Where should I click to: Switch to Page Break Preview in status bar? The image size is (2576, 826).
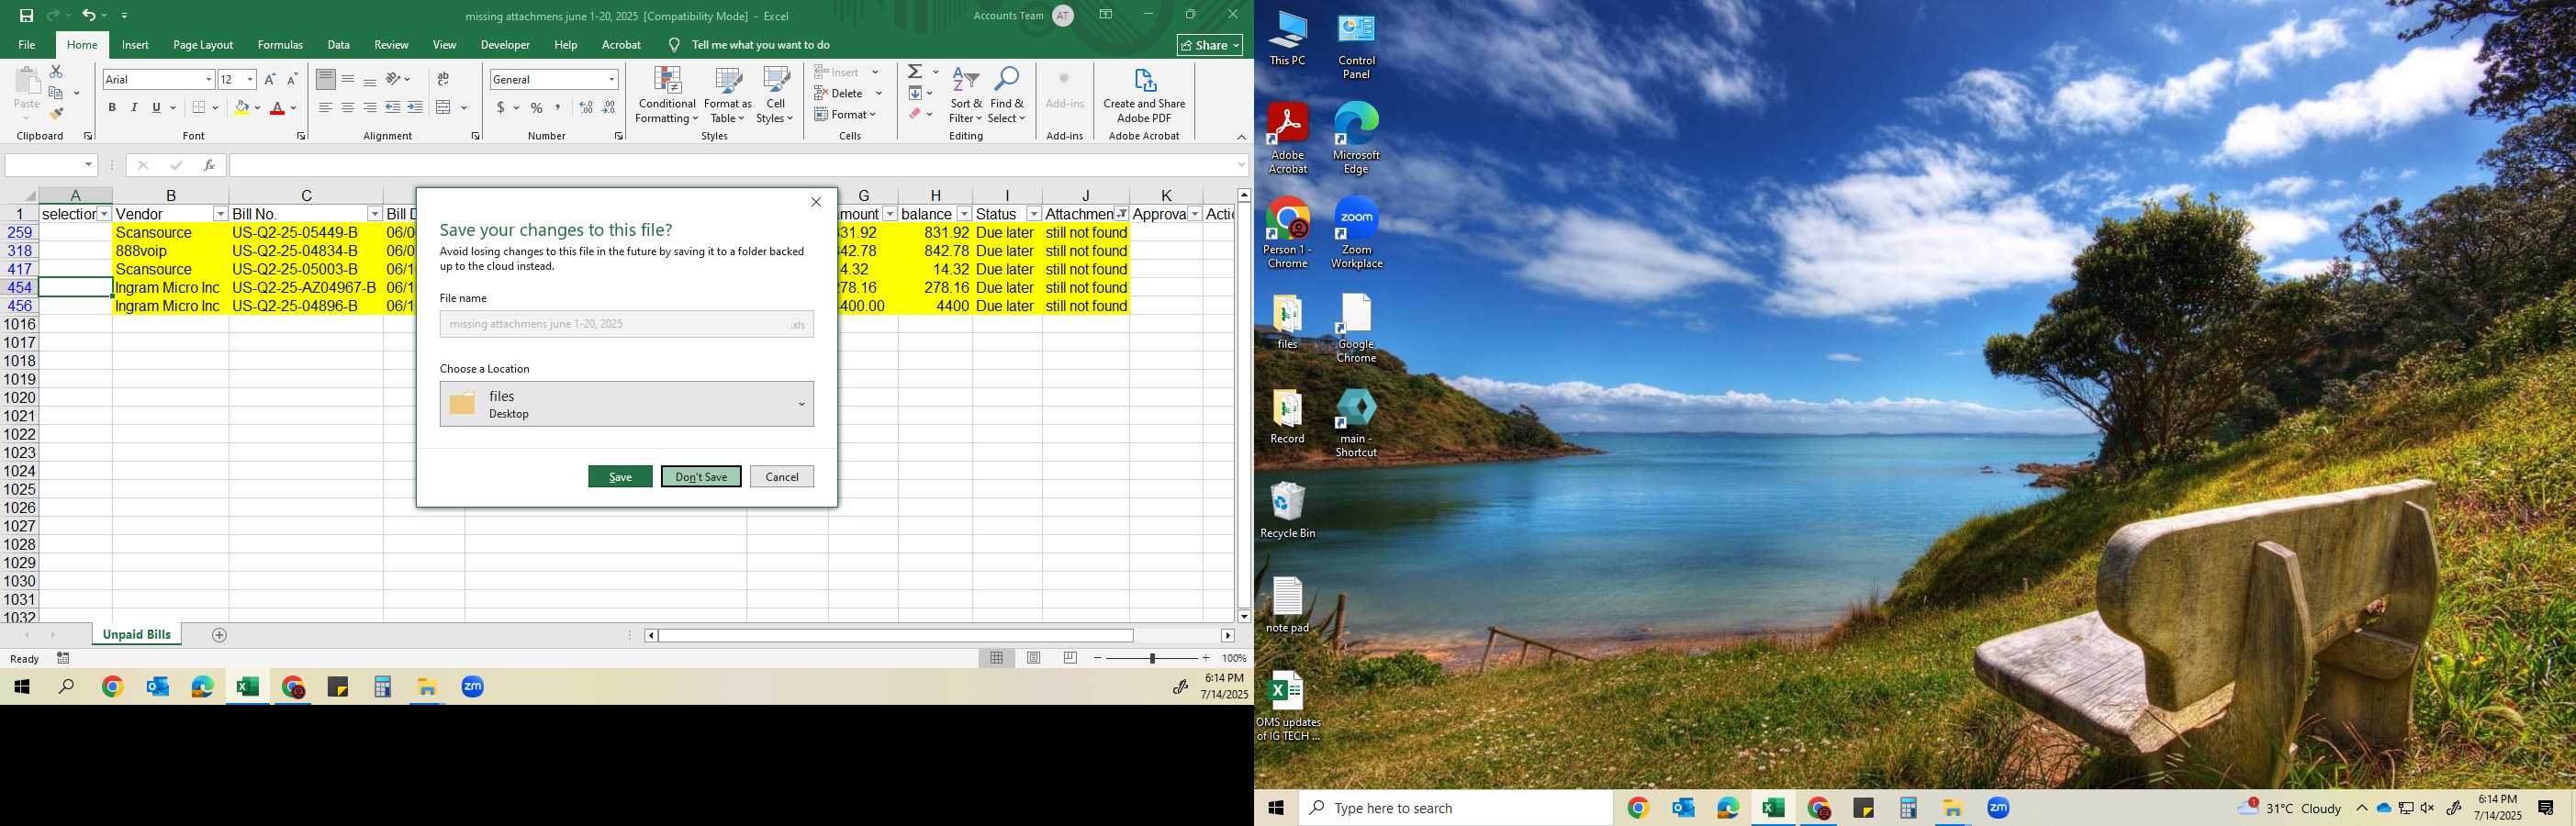(1070, 658)
